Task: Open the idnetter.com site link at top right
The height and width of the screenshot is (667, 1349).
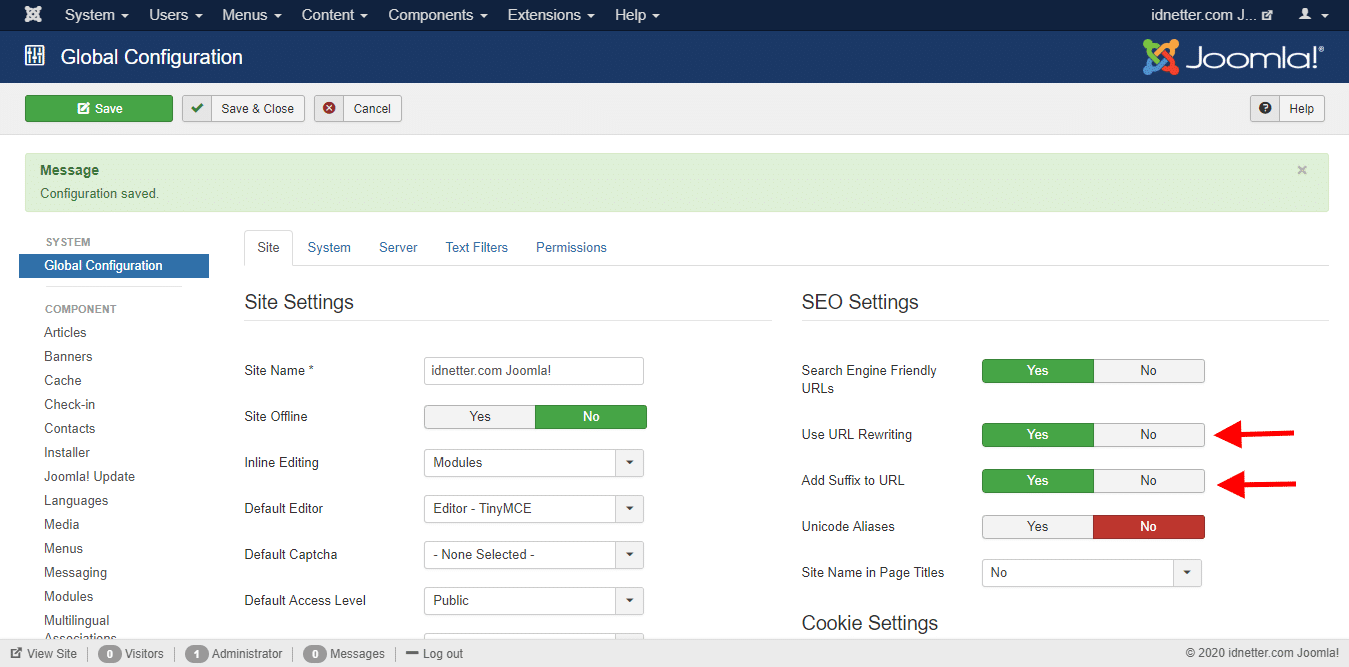Action: tap(1212, 15)
